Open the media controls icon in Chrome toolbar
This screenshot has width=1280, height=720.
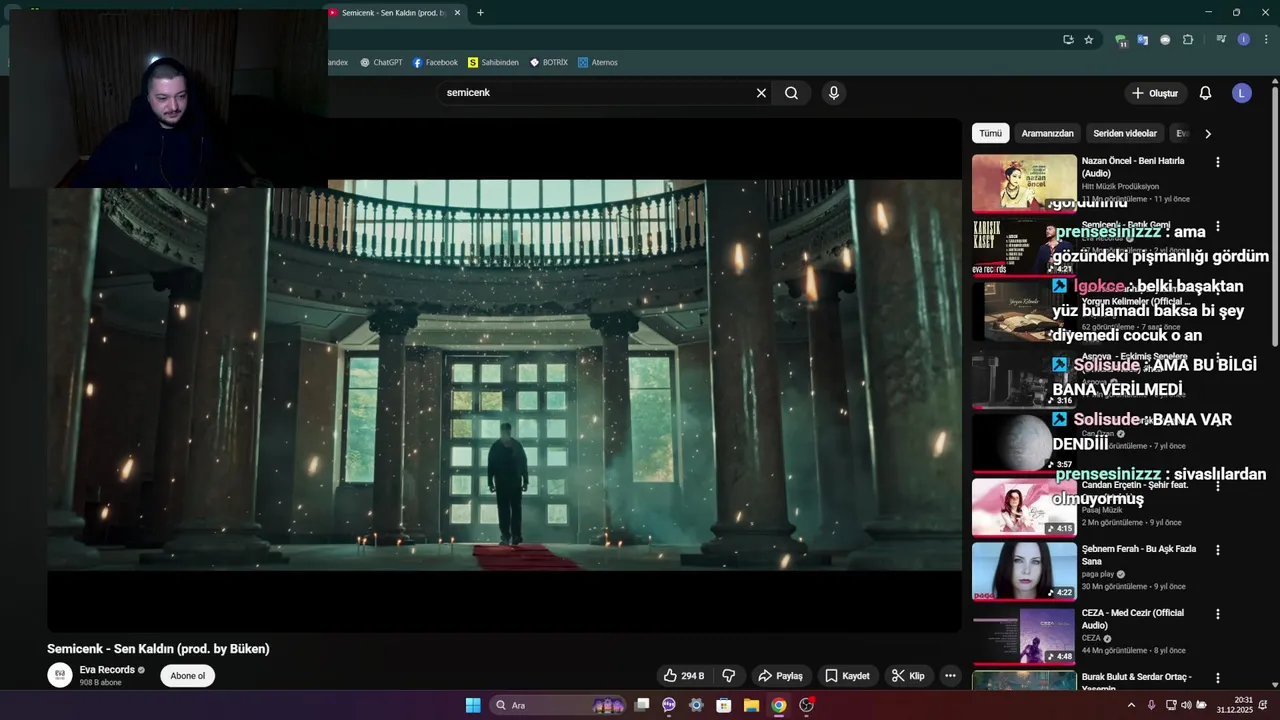[1221, 40]
